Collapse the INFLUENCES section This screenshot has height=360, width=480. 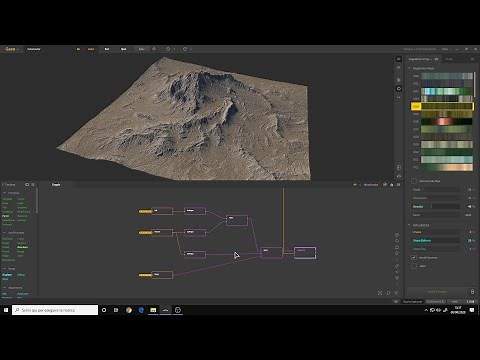point(410,225)
